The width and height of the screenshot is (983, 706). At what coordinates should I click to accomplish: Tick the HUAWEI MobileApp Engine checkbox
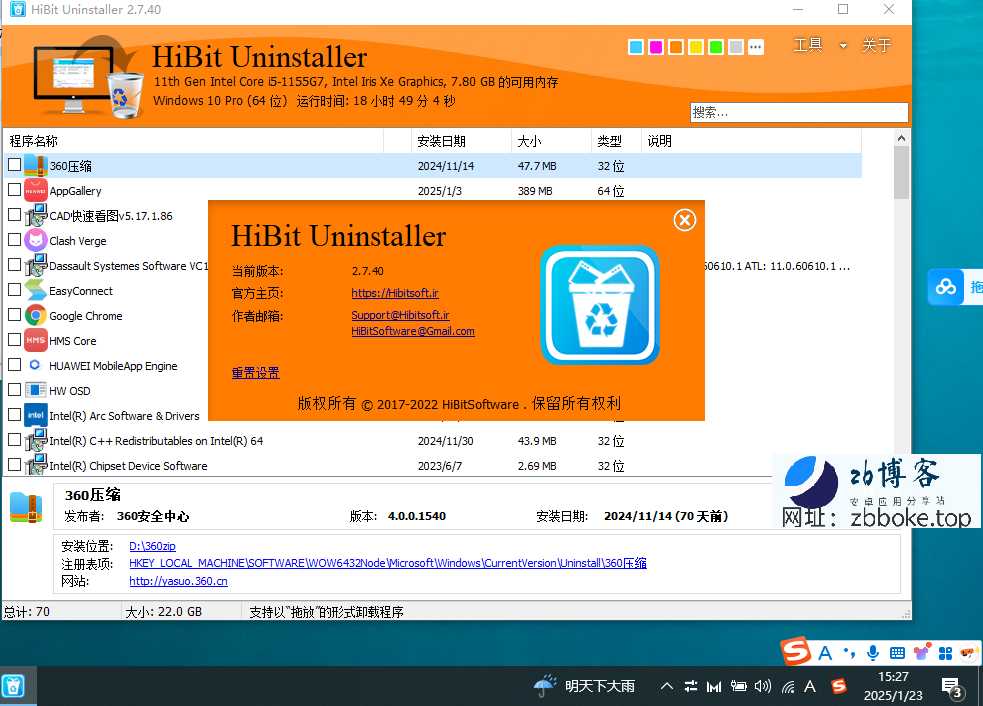pos(14,364)
